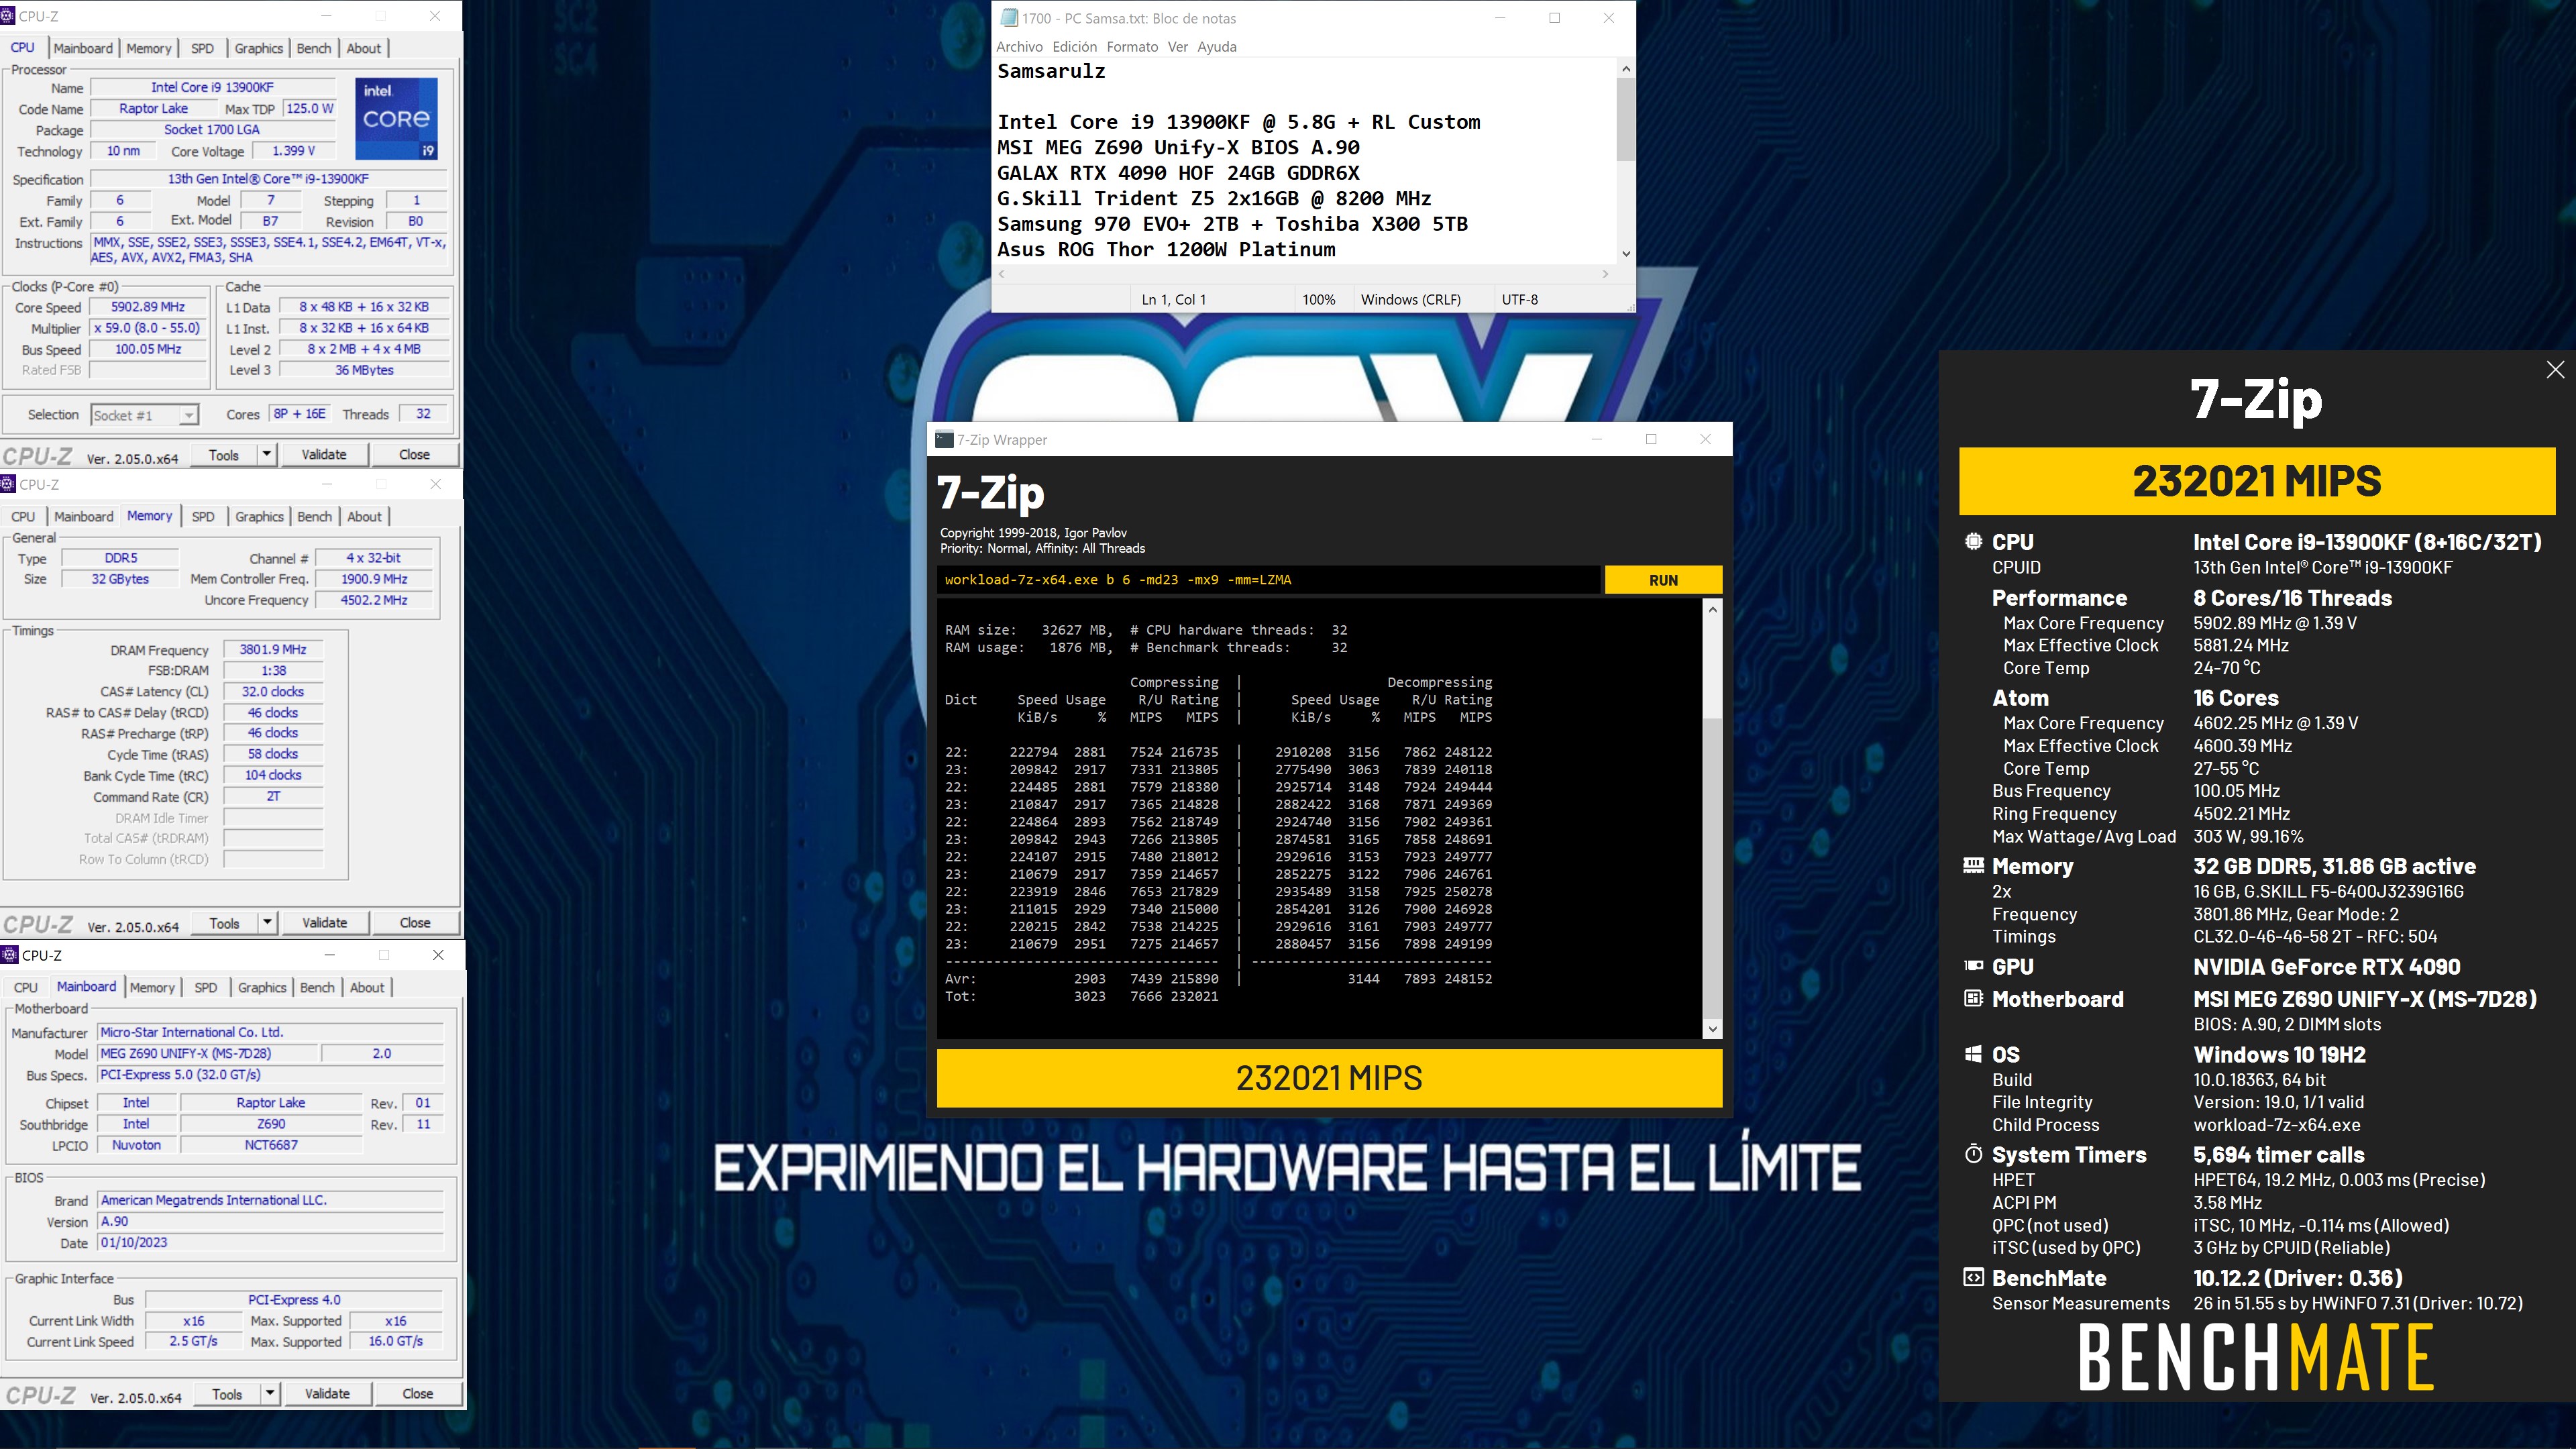This screenshot has height=1449, width=2576.
Task: Open Bench tab in top CPU-Z window
Action: 314,48
